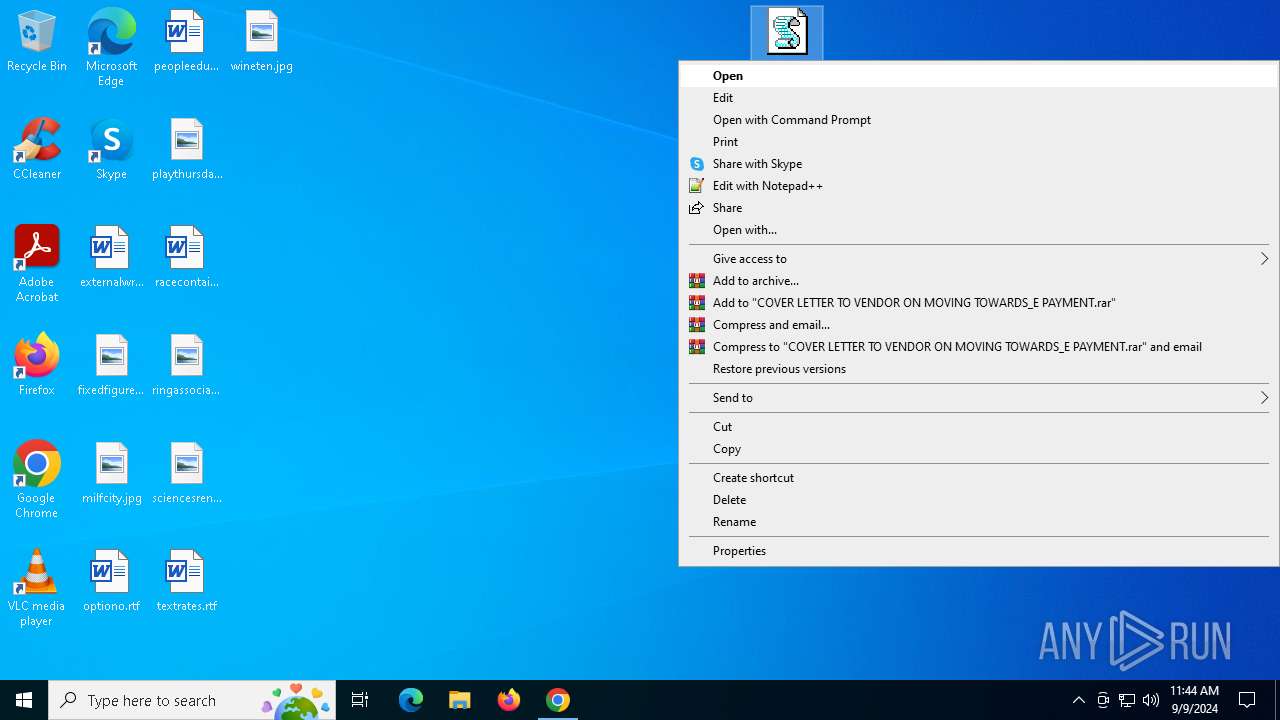Show hidden system tray icons

click(x=1079, y=700)
